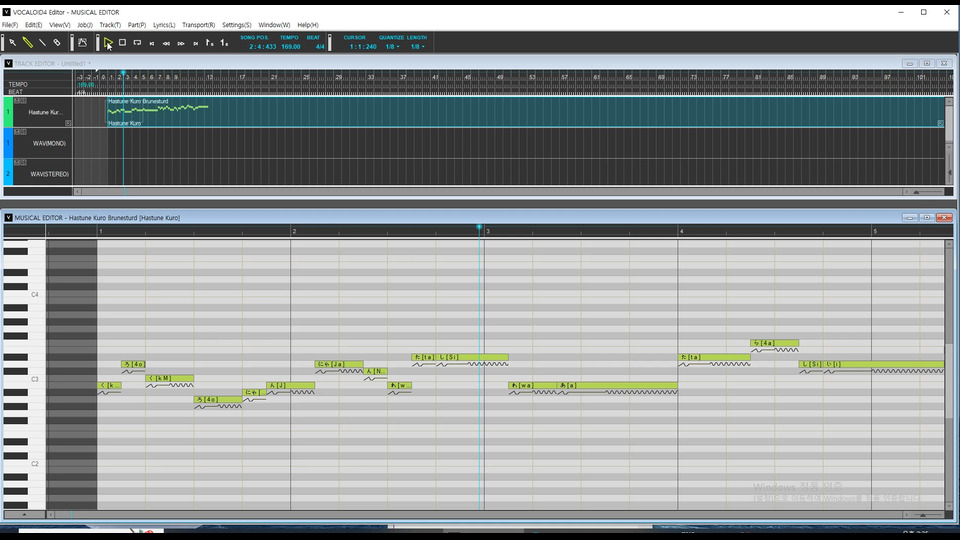Click the C4 piano key

24,295
